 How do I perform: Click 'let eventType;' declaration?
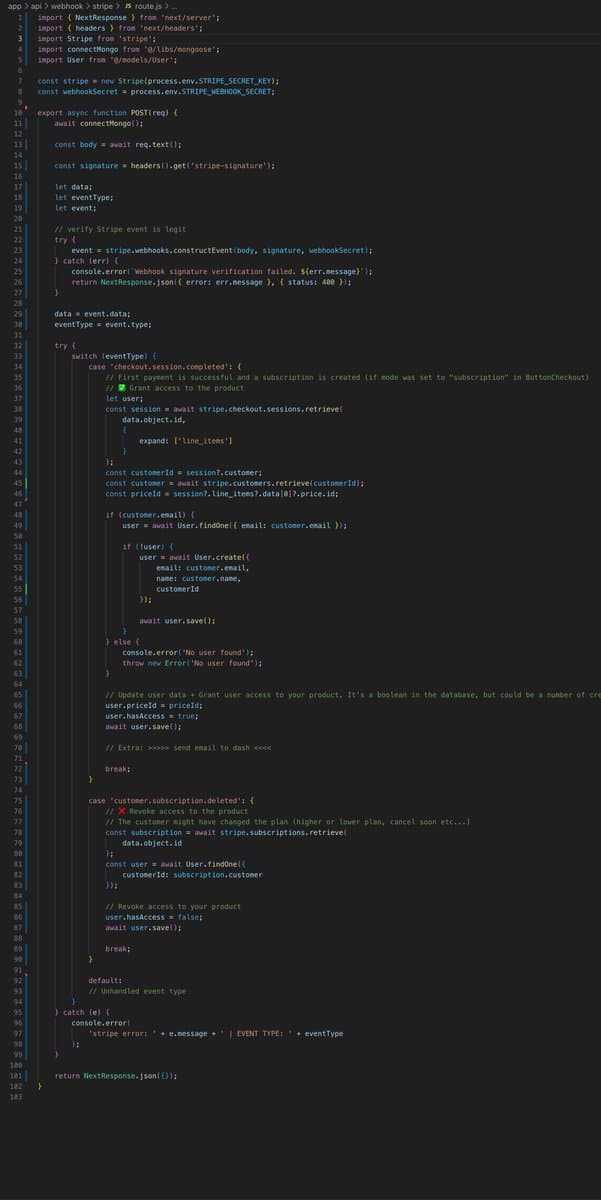[84, 197]
